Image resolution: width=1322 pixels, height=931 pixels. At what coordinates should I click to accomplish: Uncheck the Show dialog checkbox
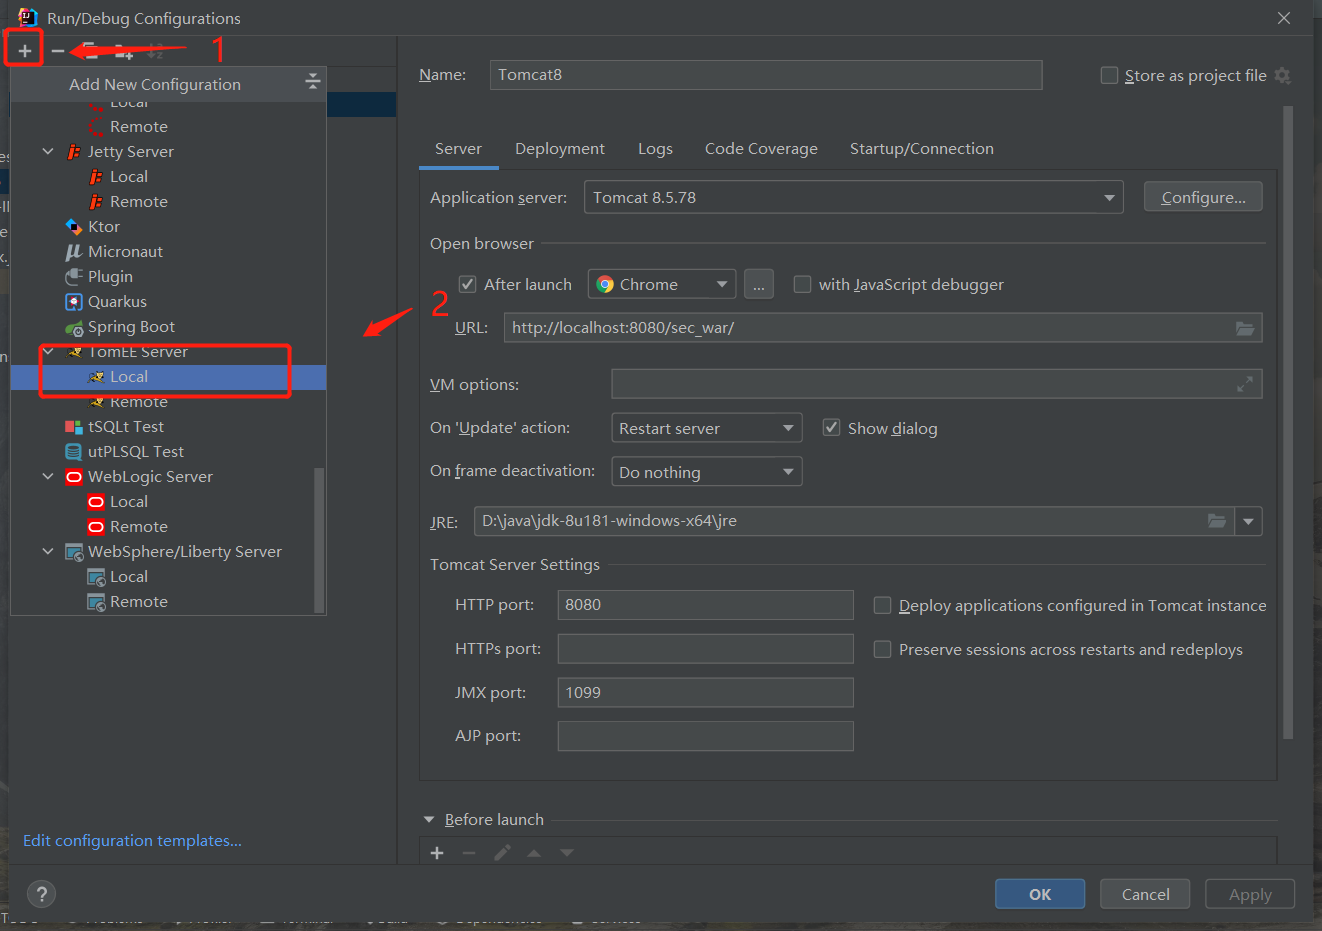point(831,428)
